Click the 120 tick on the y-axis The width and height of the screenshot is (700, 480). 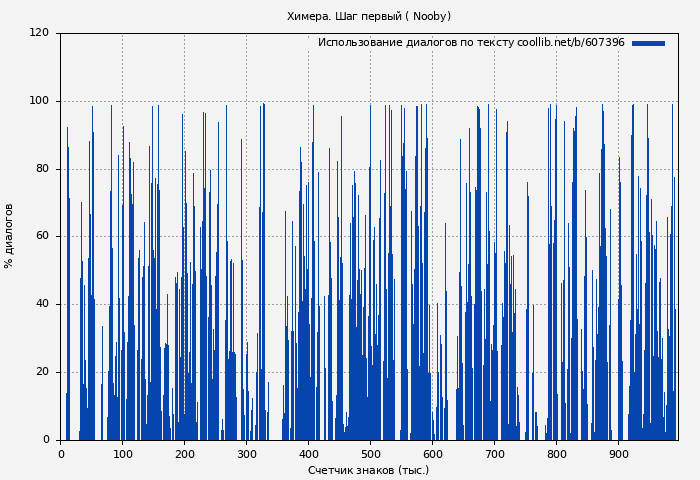39,33
